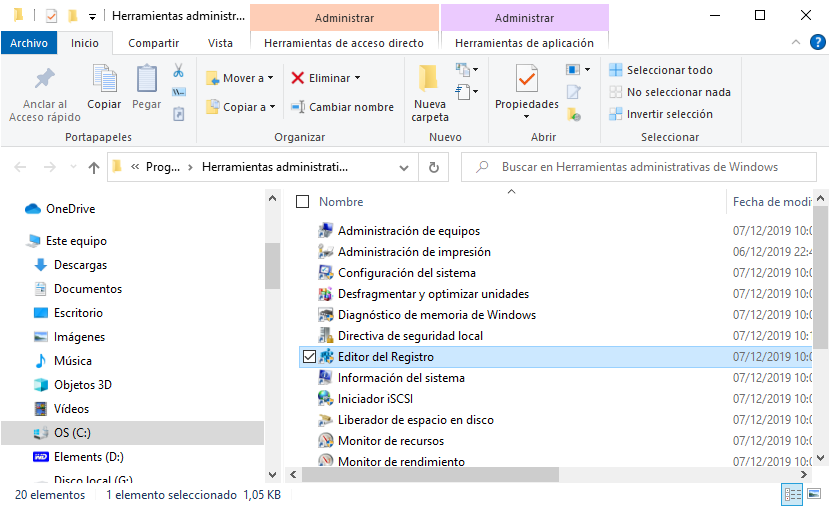Click the Prog... breadcrumb in address bar
Viewport: 830px width, 507px height.
163,167
